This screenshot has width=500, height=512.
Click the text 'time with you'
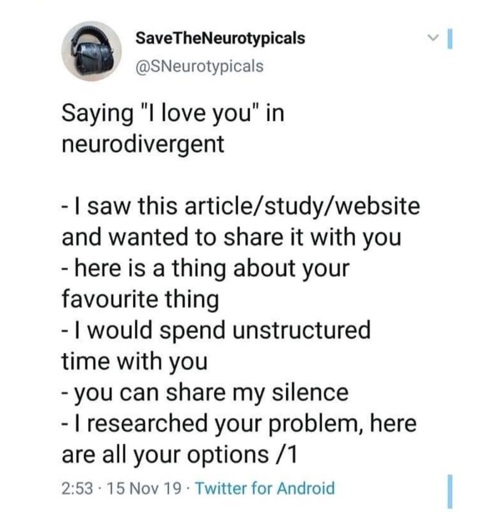135,361
